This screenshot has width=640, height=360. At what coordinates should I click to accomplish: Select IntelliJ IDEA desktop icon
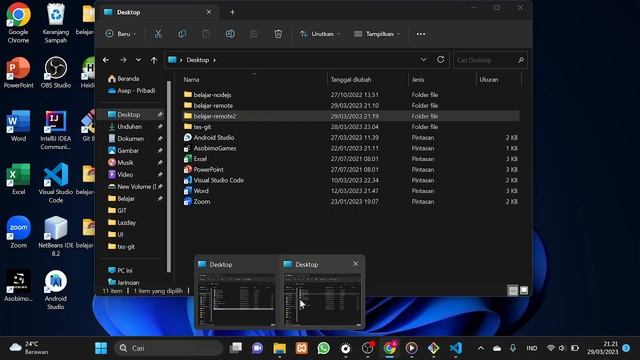tap(56, 130)
